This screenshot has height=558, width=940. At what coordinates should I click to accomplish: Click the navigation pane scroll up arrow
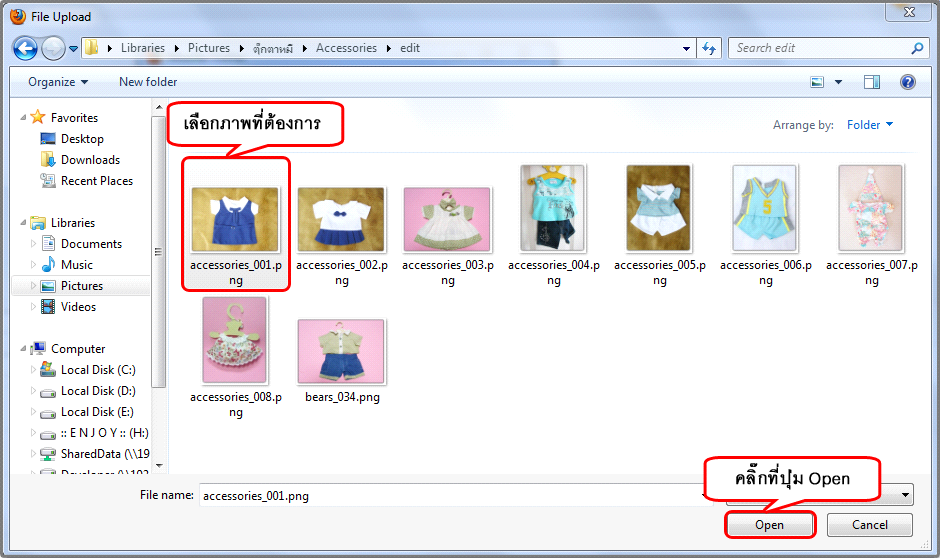pyautogui.click(x=159, y=107)
